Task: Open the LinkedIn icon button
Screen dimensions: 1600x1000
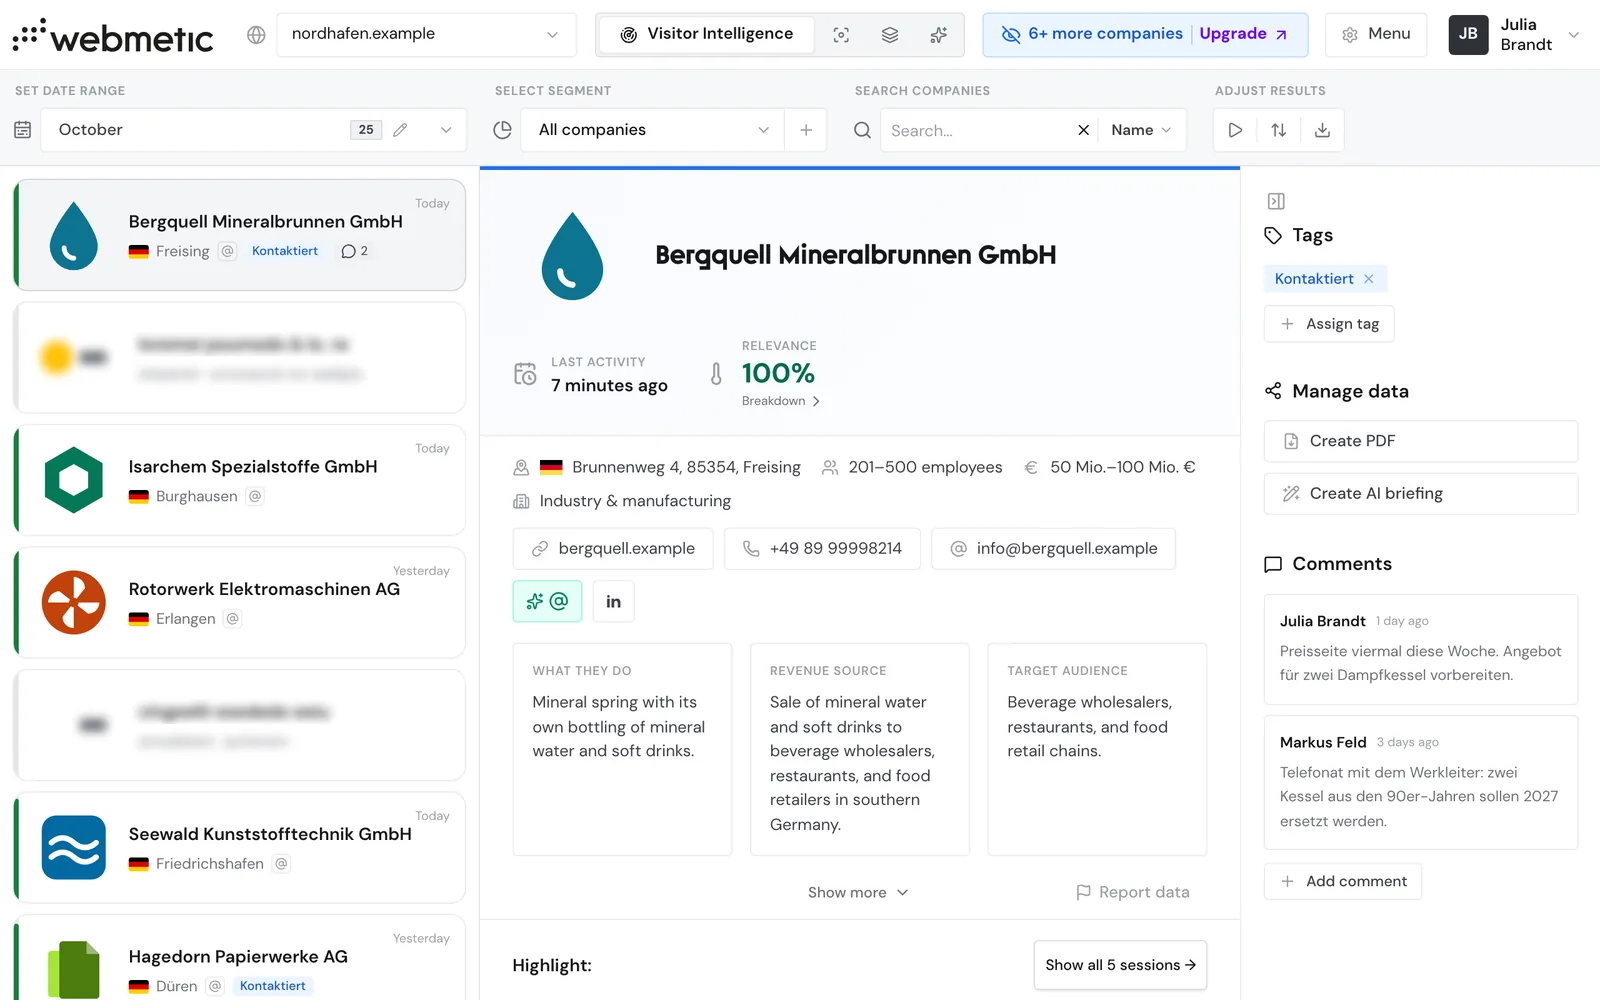Action: pos(613,601)
